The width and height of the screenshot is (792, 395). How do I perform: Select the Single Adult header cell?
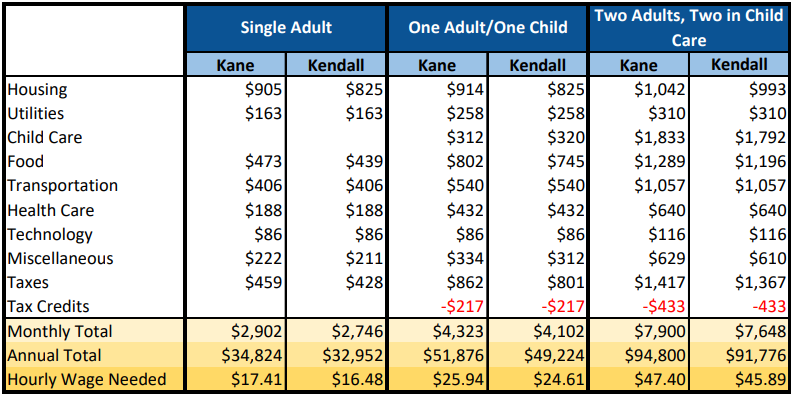[x=286, y=28]
